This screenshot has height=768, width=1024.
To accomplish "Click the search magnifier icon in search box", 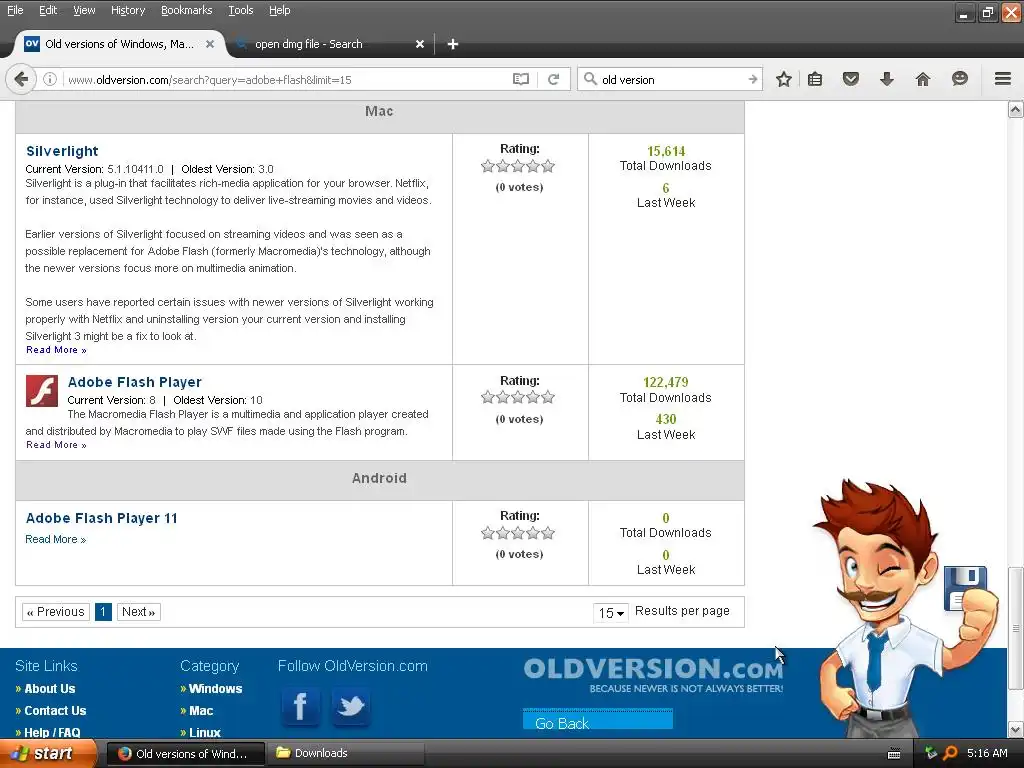I will coord(590,79).
